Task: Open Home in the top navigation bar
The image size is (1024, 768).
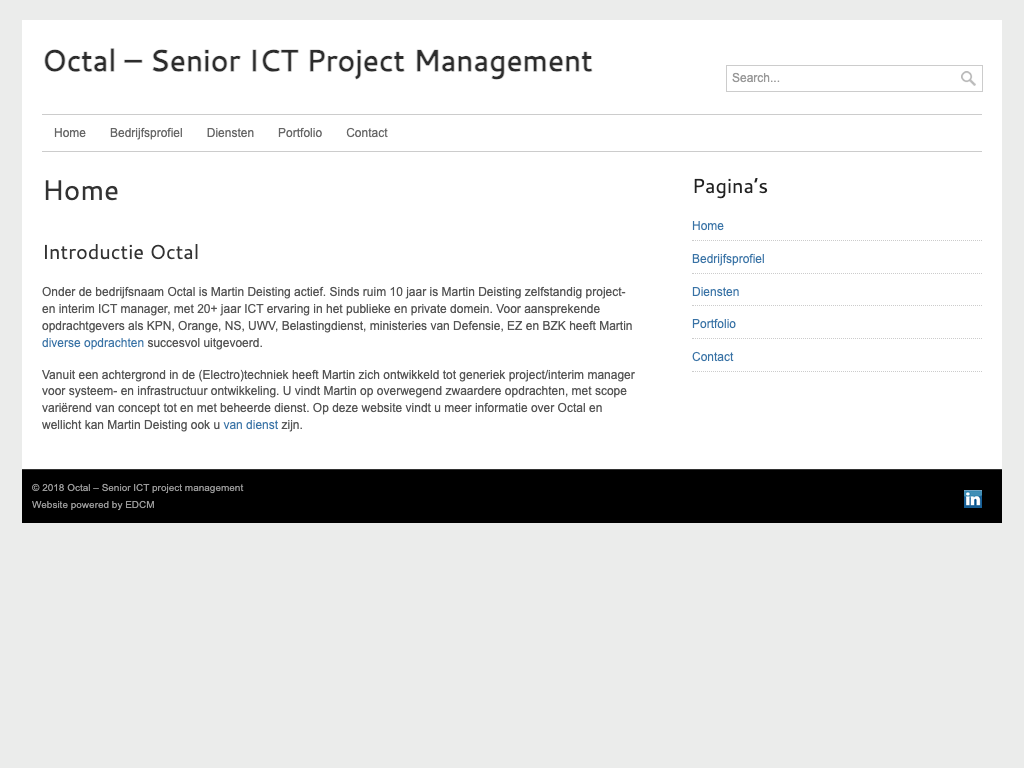Action: (70, 133)
